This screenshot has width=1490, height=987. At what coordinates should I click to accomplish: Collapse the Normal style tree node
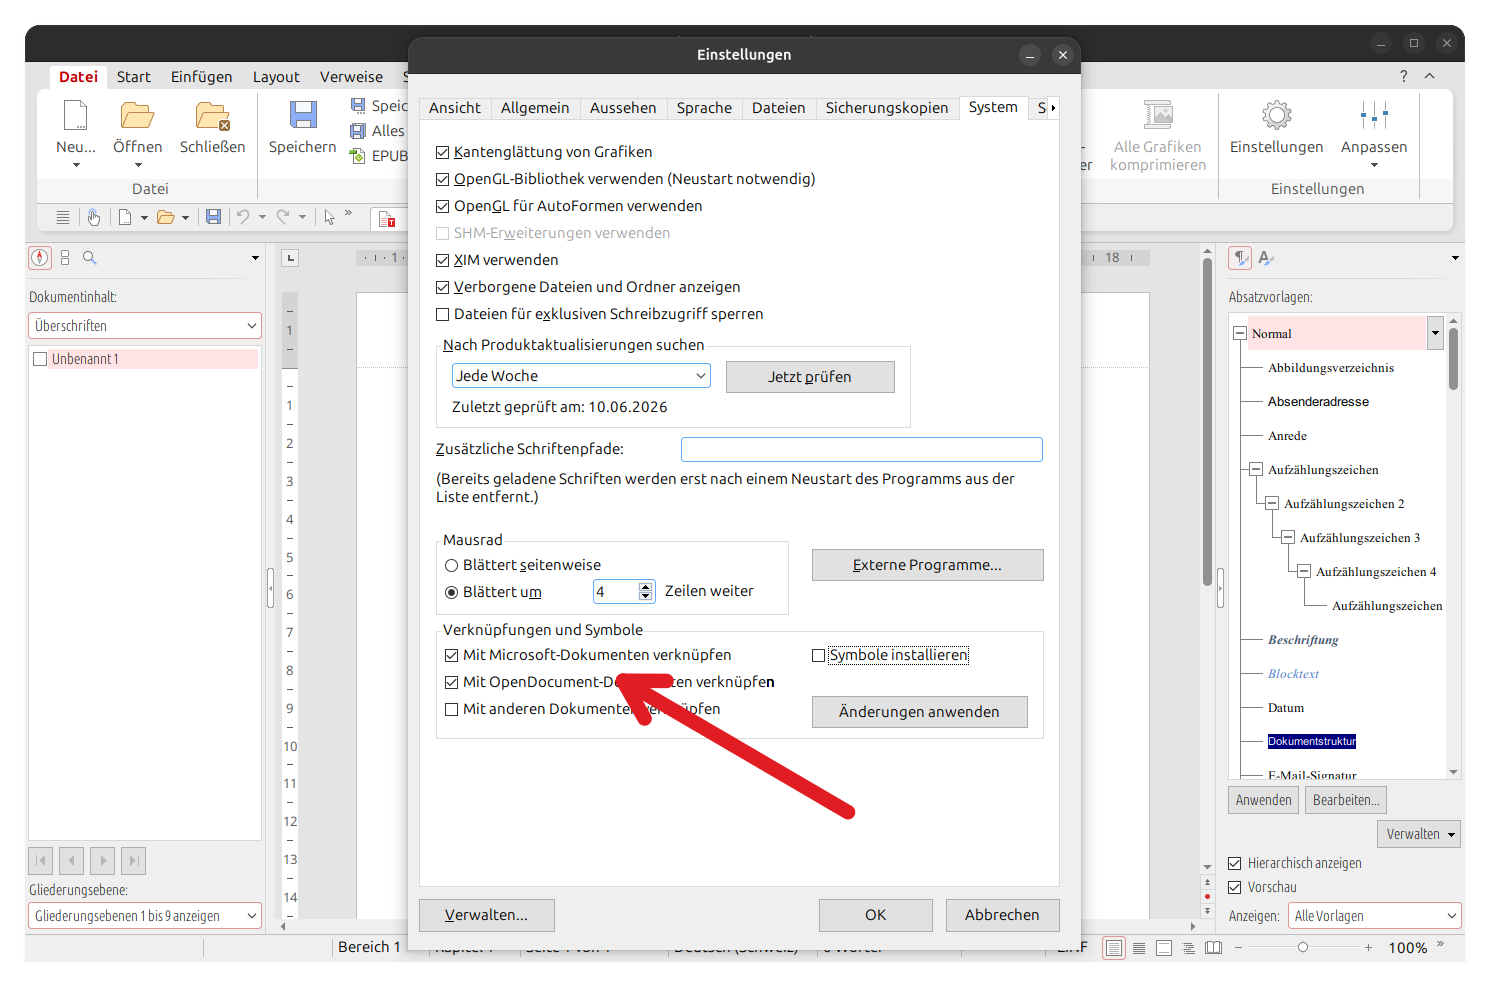[x=1240, y=334]
